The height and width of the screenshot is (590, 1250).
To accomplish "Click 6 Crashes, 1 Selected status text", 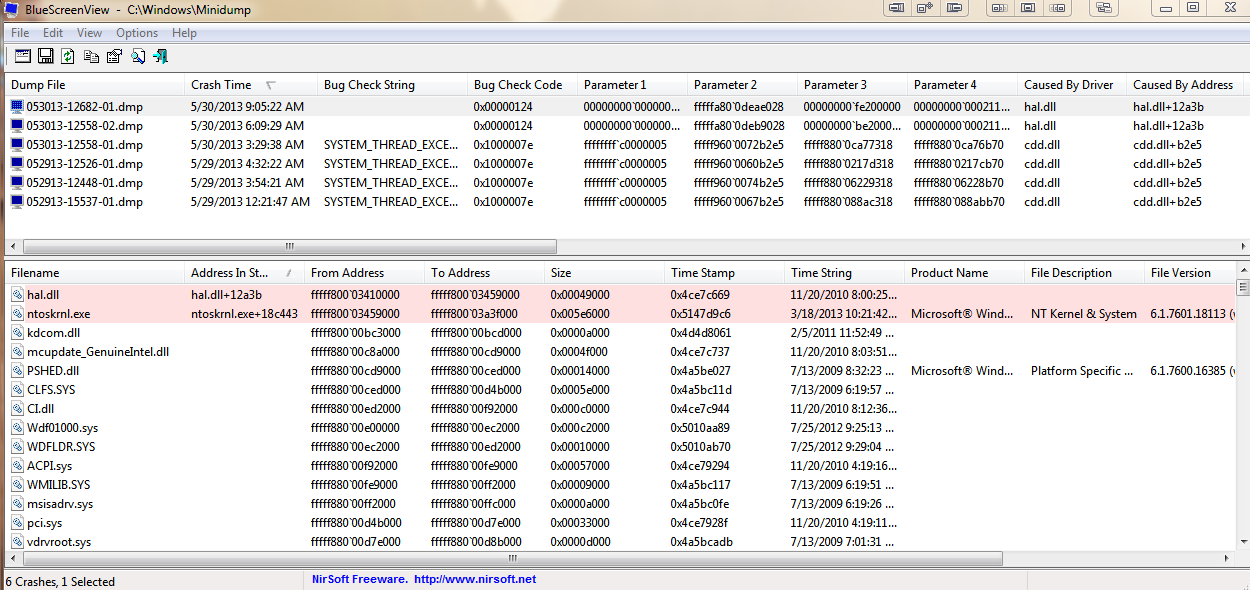I will click(x=60, y=581).
